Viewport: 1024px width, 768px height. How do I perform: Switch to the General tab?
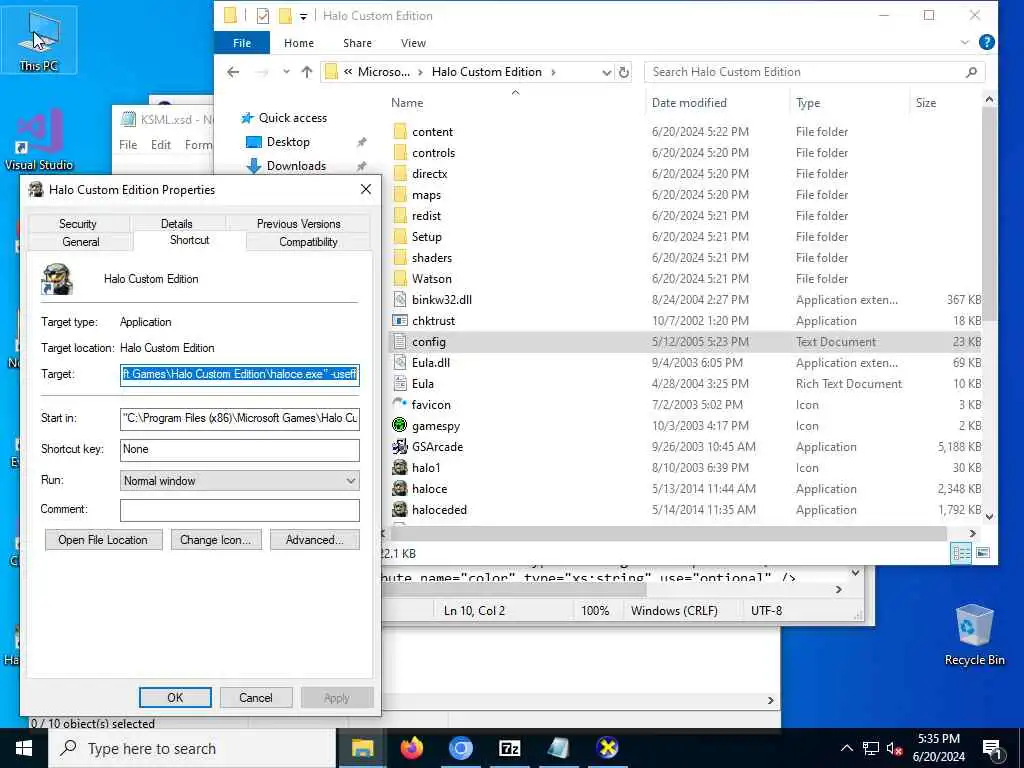(x=81, y=242)
